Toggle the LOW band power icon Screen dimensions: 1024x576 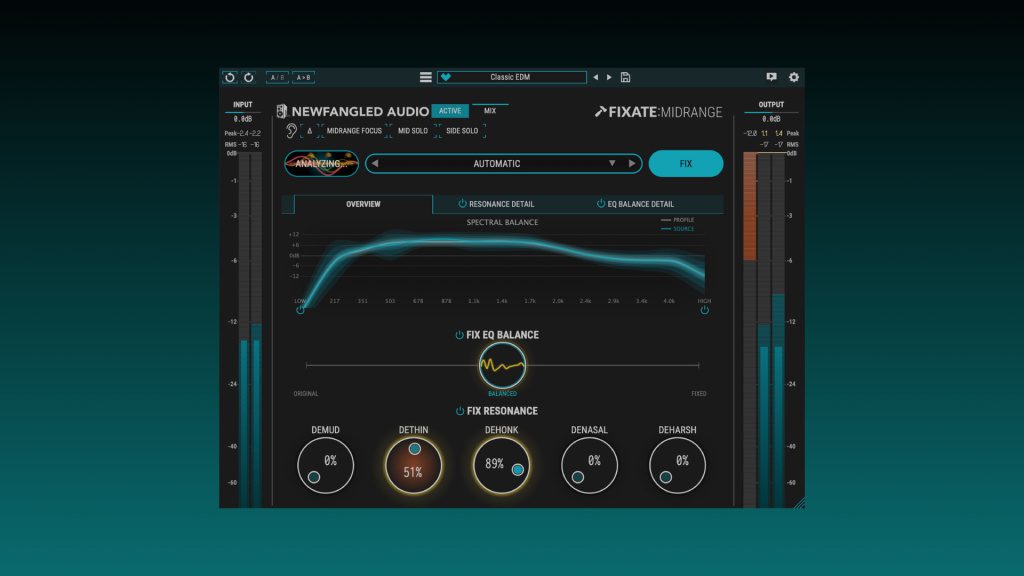point(300,310)
